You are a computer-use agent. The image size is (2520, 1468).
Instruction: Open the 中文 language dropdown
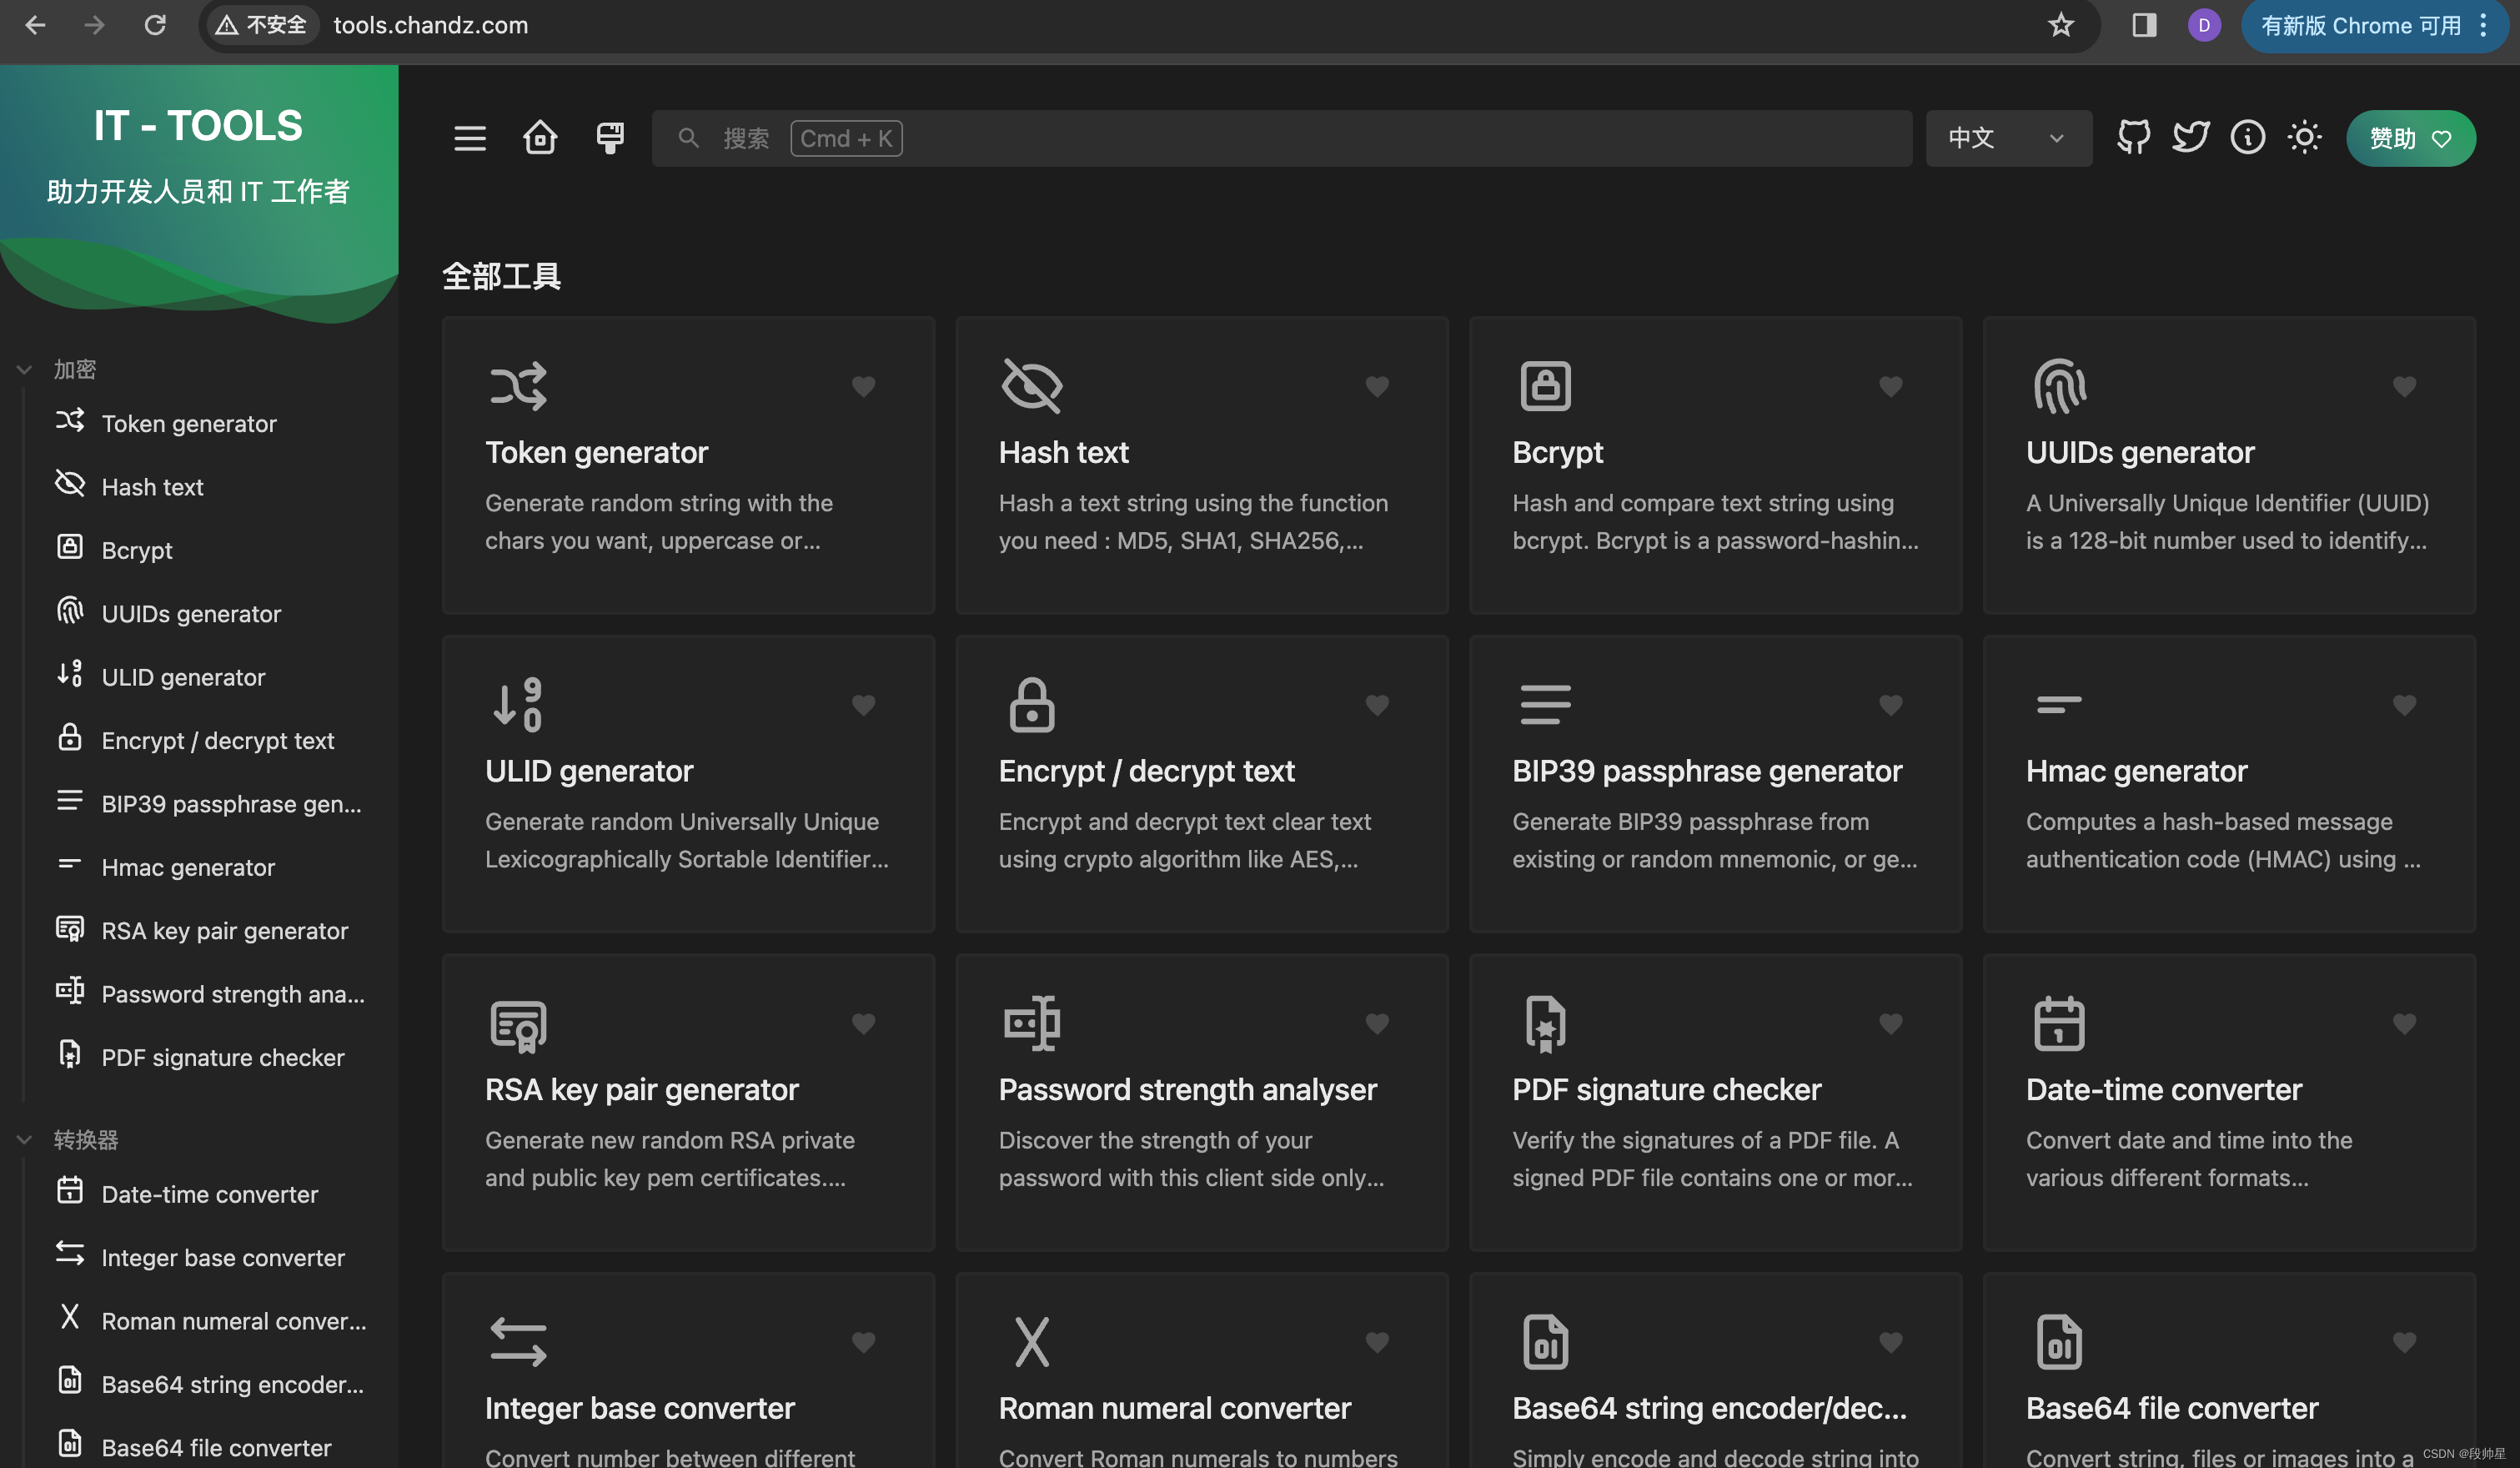pyautogui.click(x=2007, y=138)
